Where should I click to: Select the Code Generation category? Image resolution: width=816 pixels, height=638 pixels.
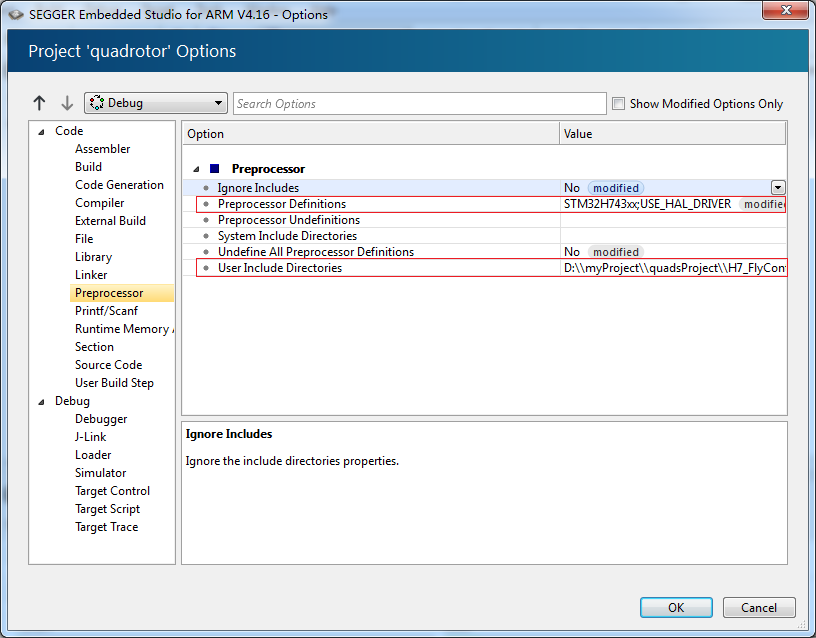(119, 185)
